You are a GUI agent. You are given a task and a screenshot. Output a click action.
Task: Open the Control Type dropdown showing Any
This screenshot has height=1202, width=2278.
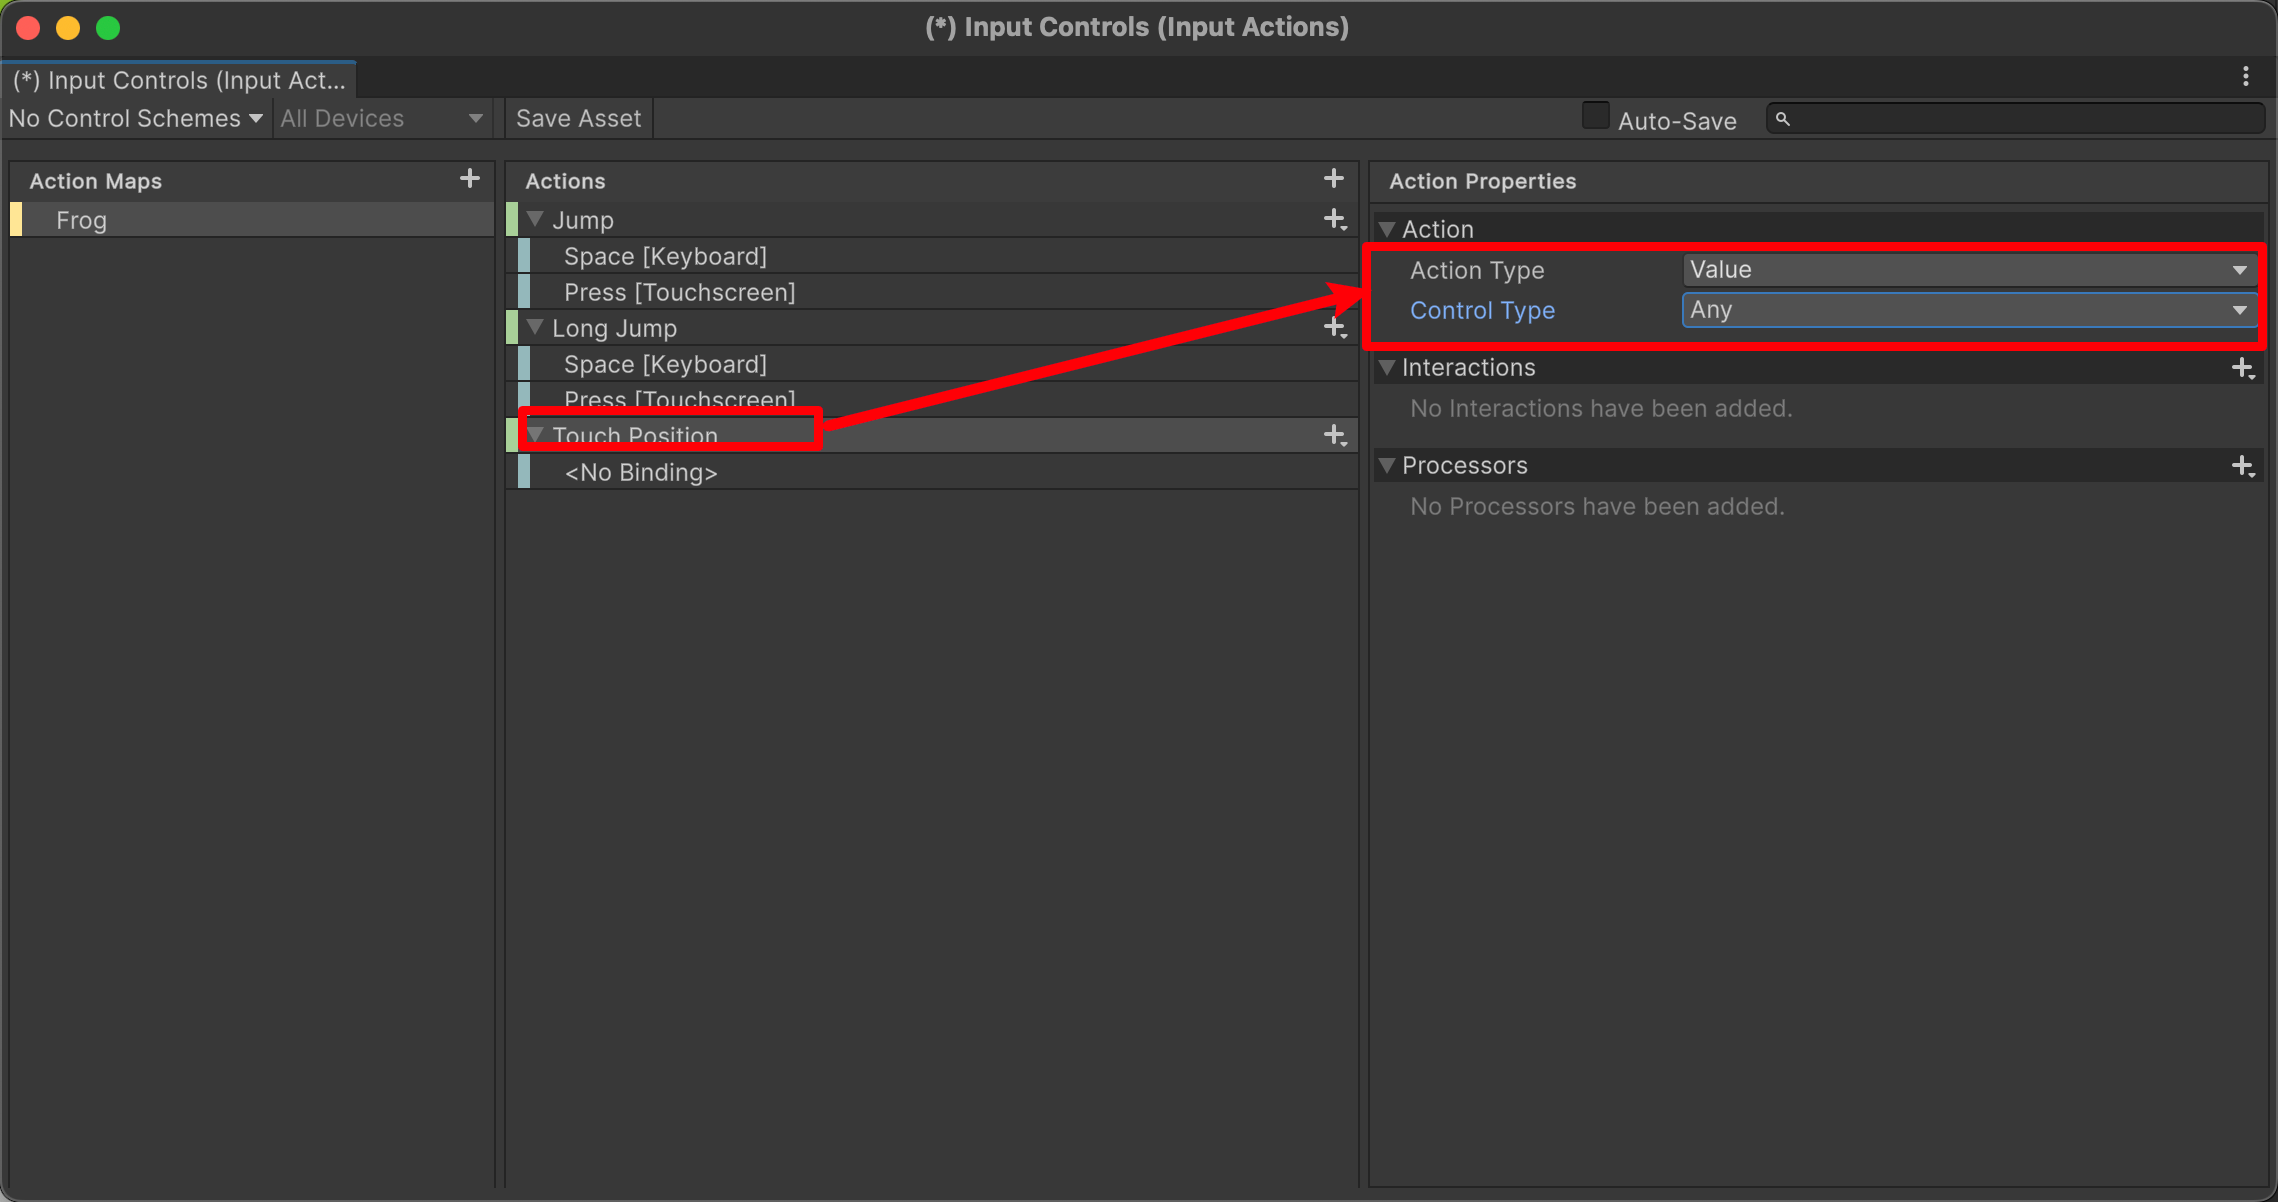[1968, 310]
